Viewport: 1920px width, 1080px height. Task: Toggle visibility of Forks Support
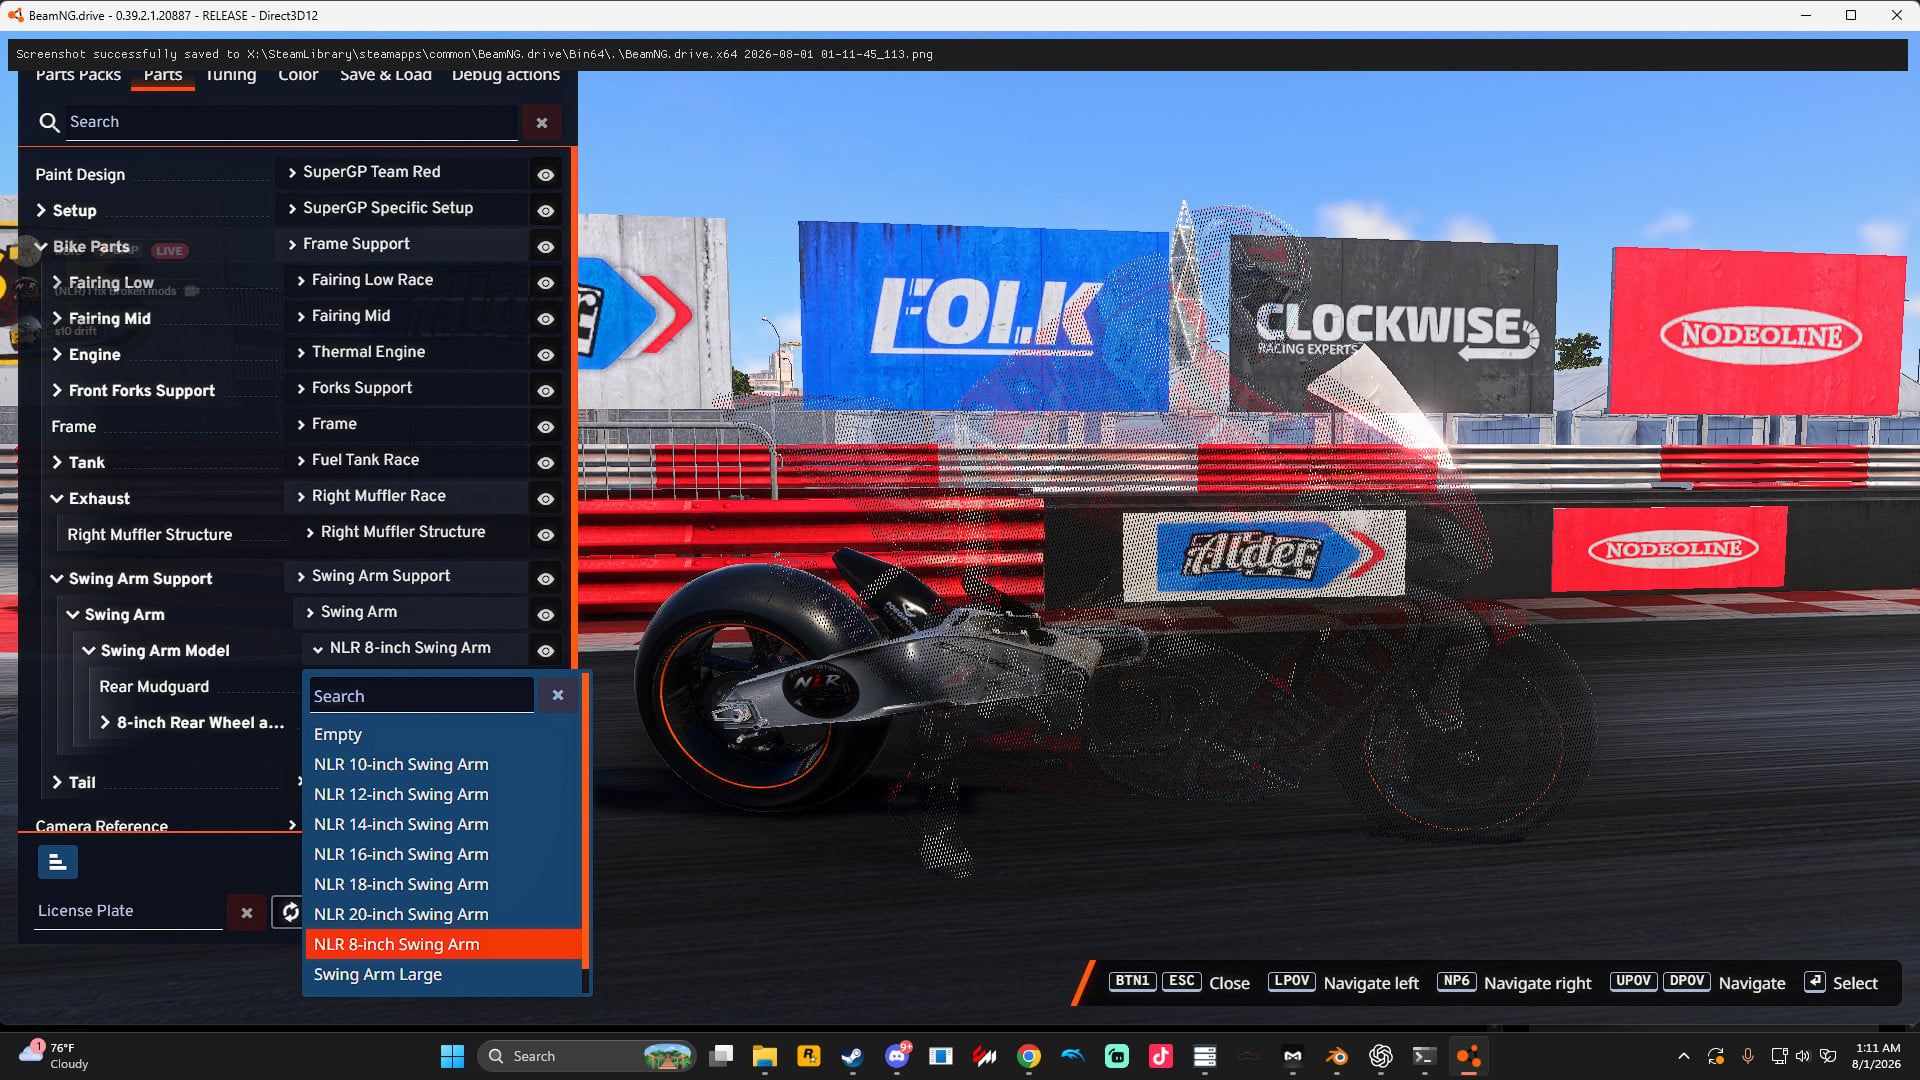point(545,390)
